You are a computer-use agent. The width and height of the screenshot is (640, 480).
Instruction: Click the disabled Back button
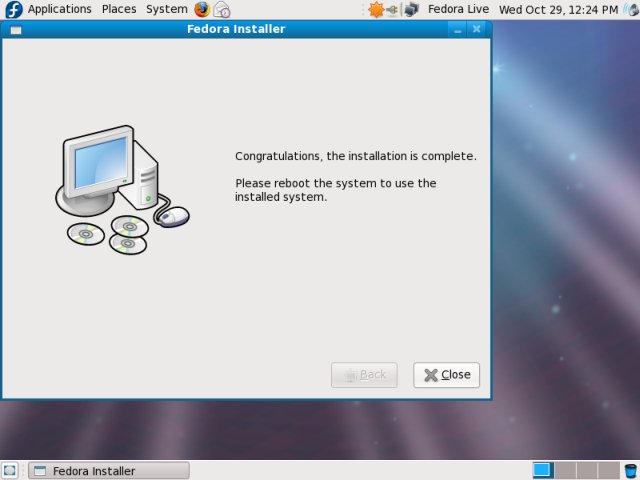point(364,375)
